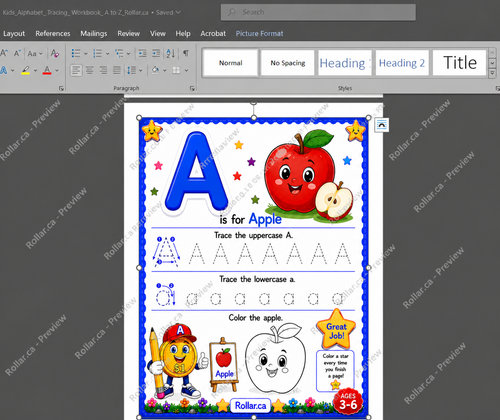Screen dimensions: 500x420
Task: Select the picture's left middle sizing handle
Action: (139, 268)
